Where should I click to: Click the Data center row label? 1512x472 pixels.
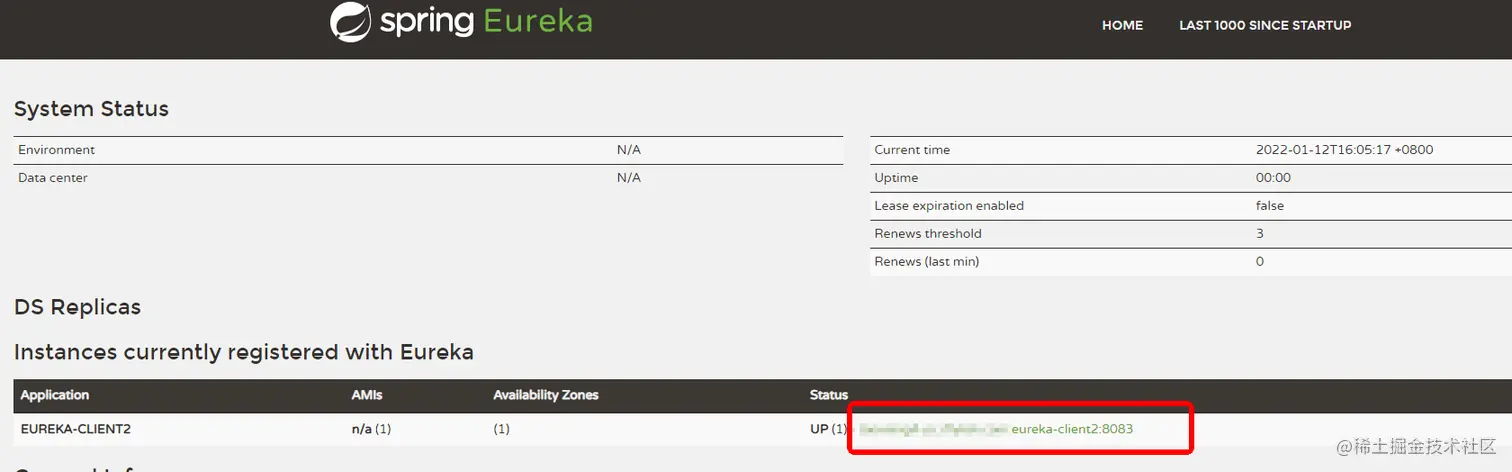(x=53, y=178)
